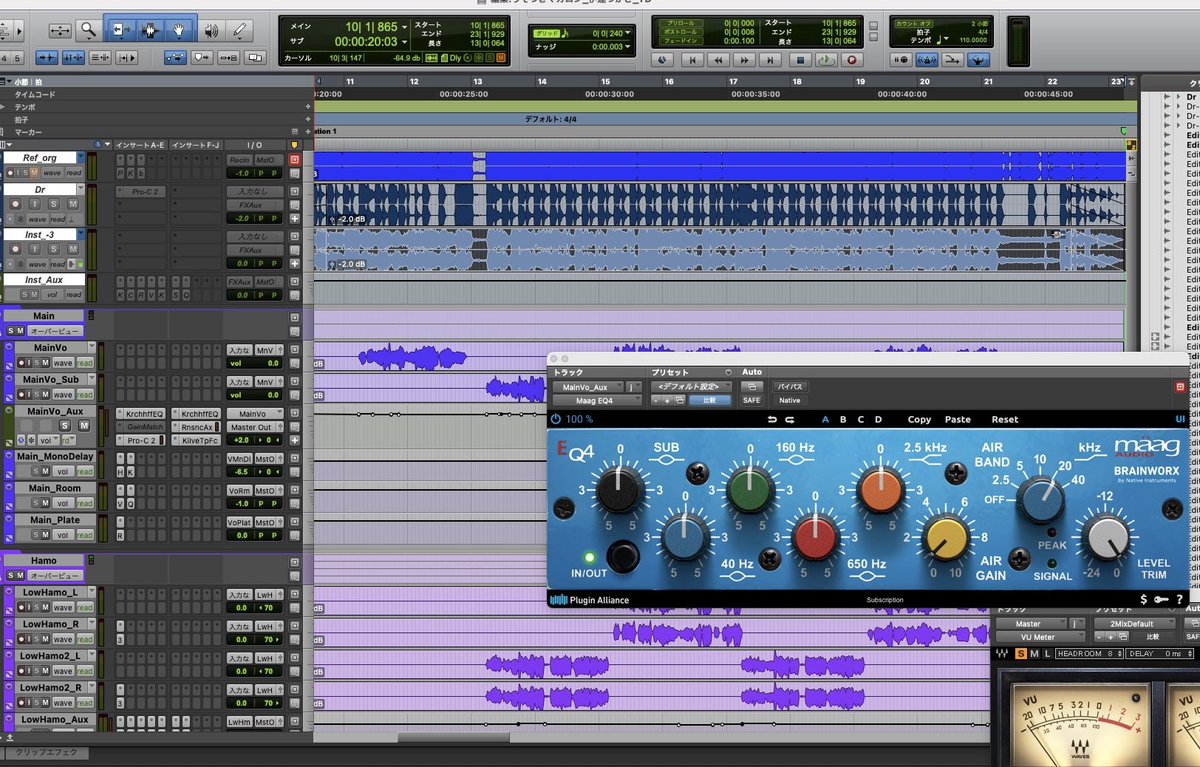Screen dimensions: 1200x767
Task: Click the Plugin Alliance key license icon
Action: click(1161, 600)
